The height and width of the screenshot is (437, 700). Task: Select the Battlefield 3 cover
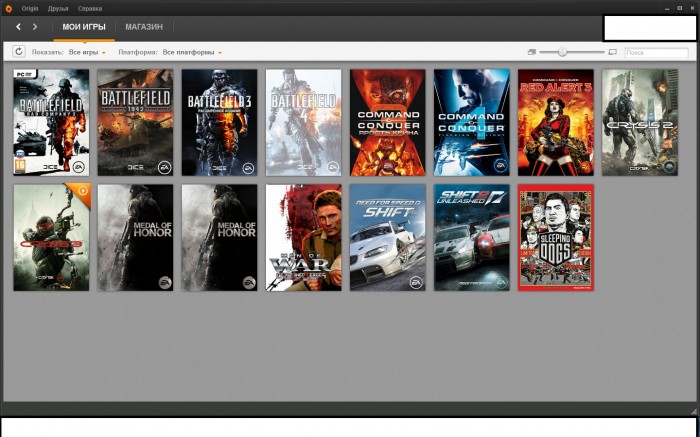tap(219, 122)
